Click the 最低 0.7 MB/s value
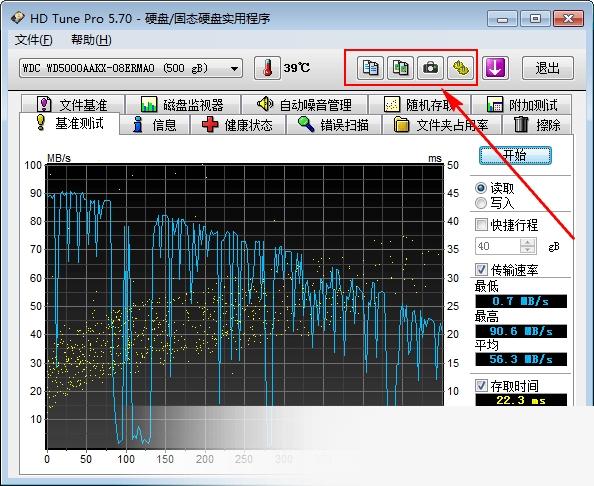The width and height of the screenshot is (594, 486). point(521,301)
